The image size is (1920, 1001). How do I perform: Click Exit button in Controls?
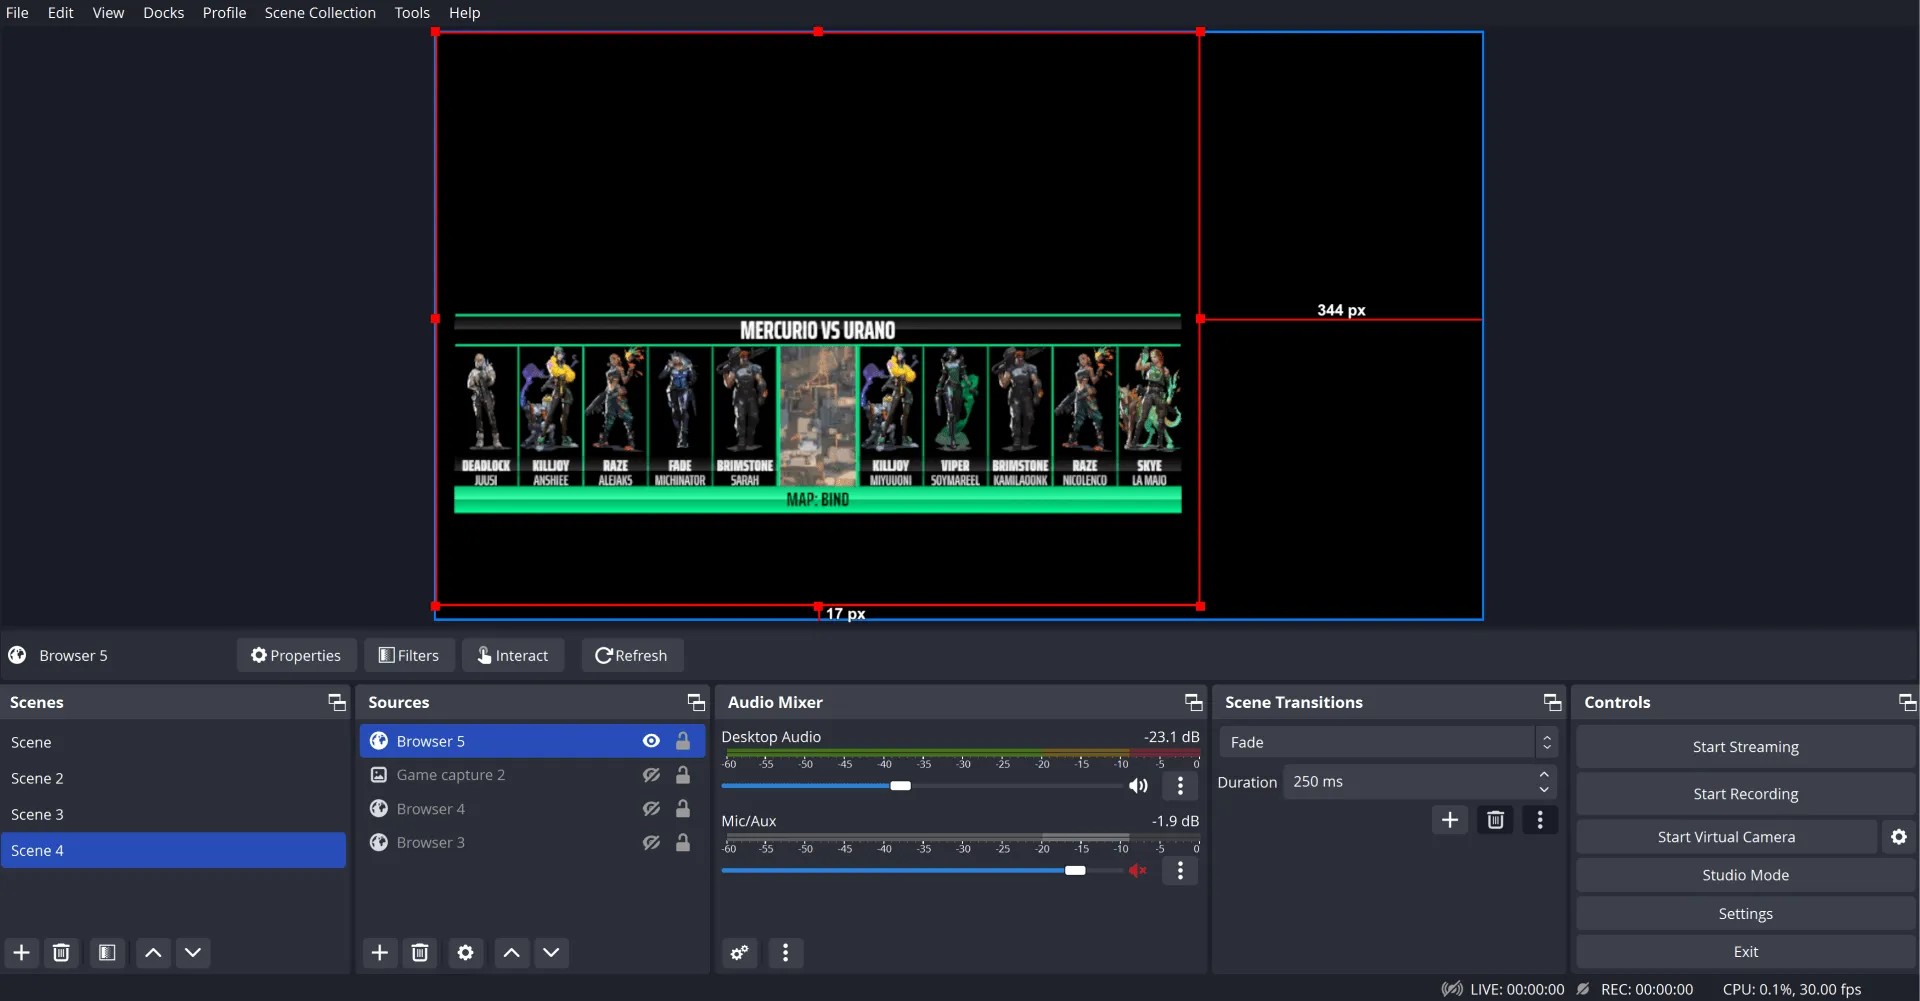click(1745, 952)
